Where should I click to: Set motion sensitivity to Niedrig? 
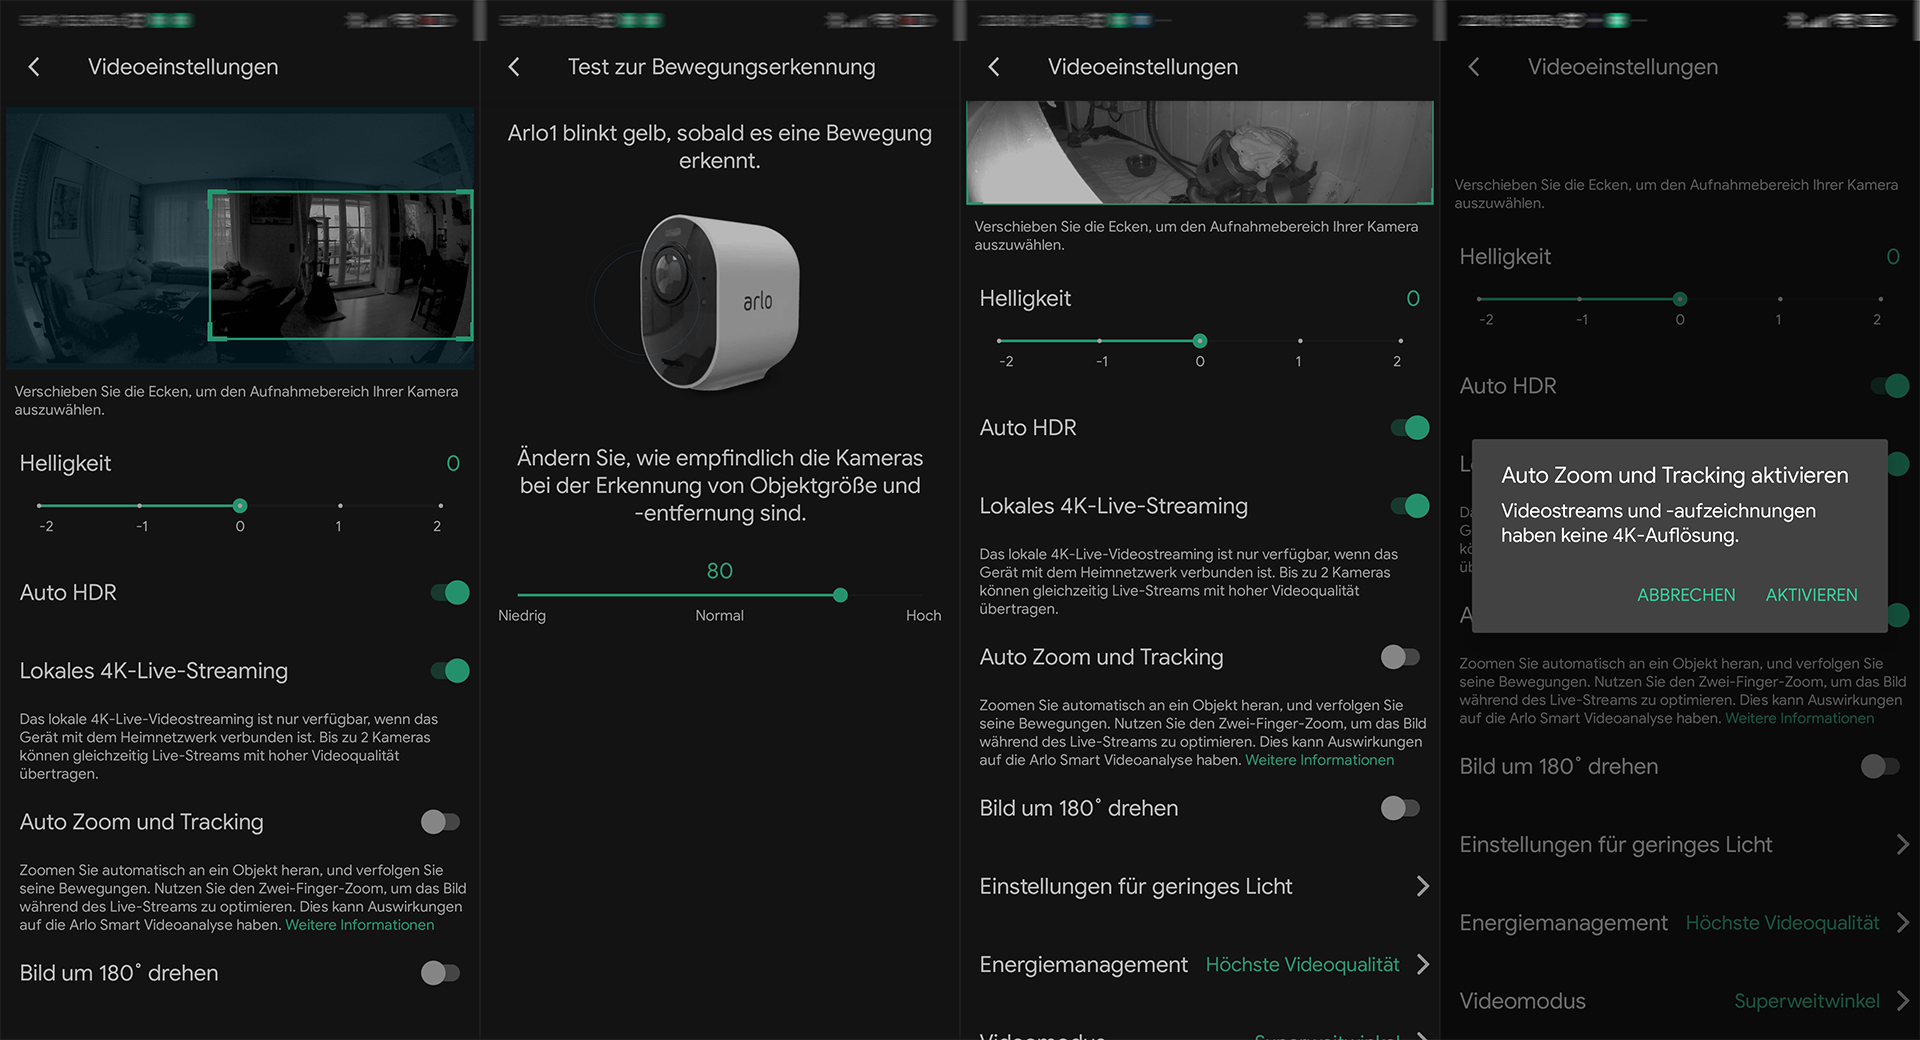pyautogui.click(x=519, y=595)
